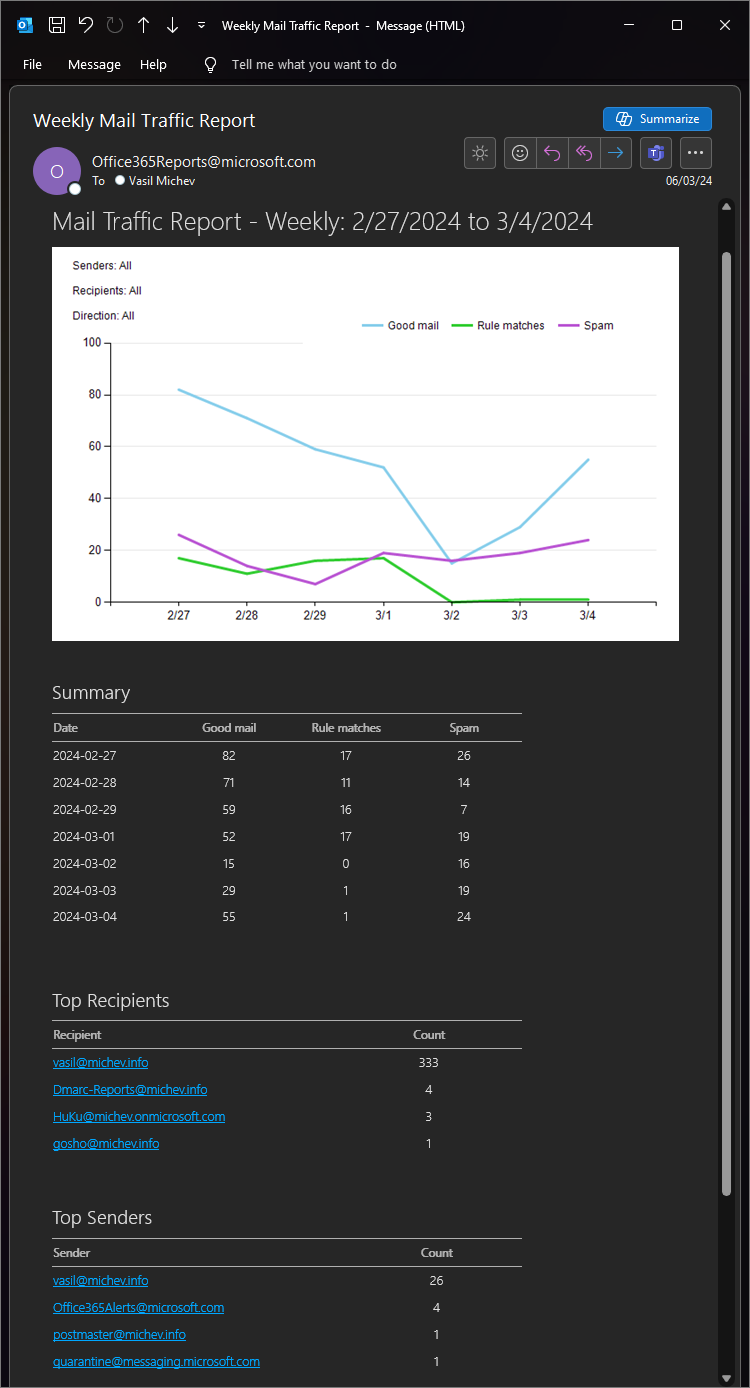The height and width of the screenshot is (1388, 750).
Task: Click in Tell me what you want box
Action: pos(314,64)
